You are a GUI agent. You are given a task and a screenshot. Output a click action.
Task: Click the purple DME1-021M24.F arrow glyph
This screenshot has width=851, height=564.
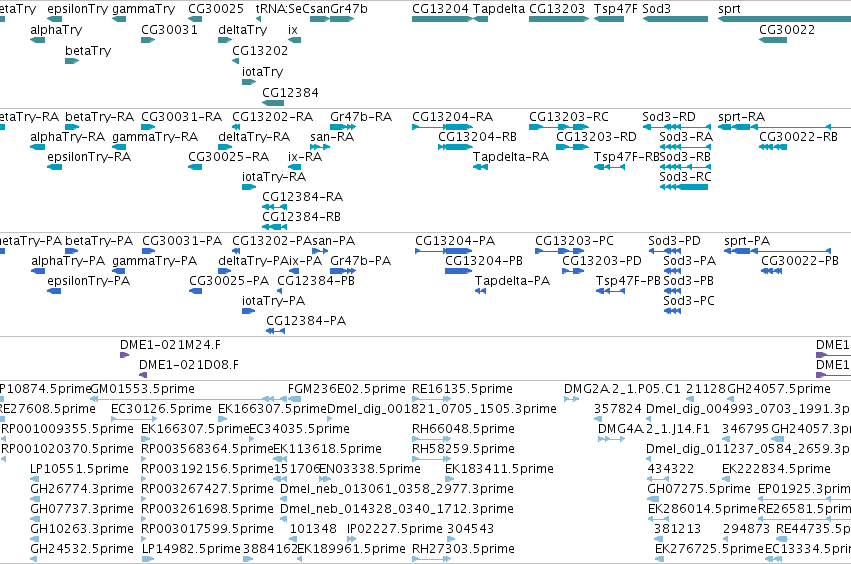124,355
